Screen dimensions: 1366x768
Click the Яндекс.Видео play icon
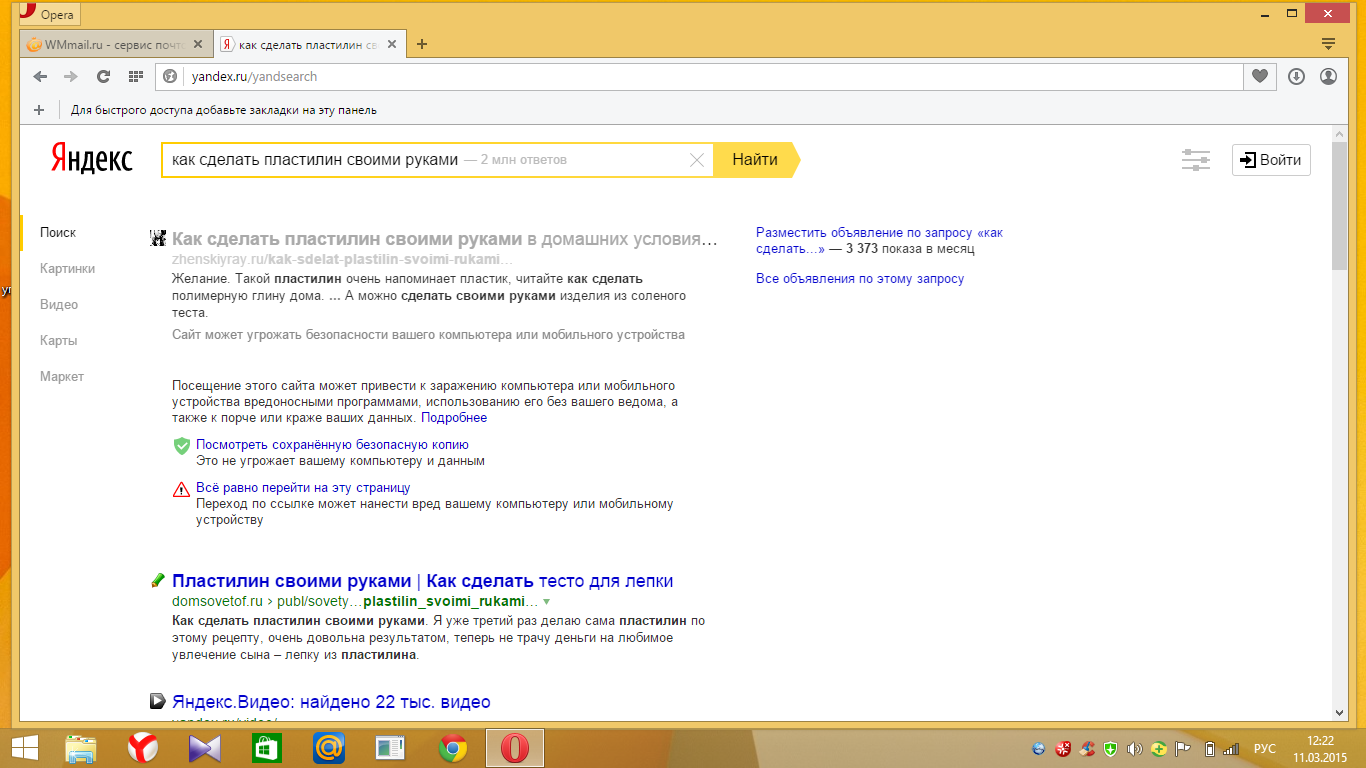[157, 702]
